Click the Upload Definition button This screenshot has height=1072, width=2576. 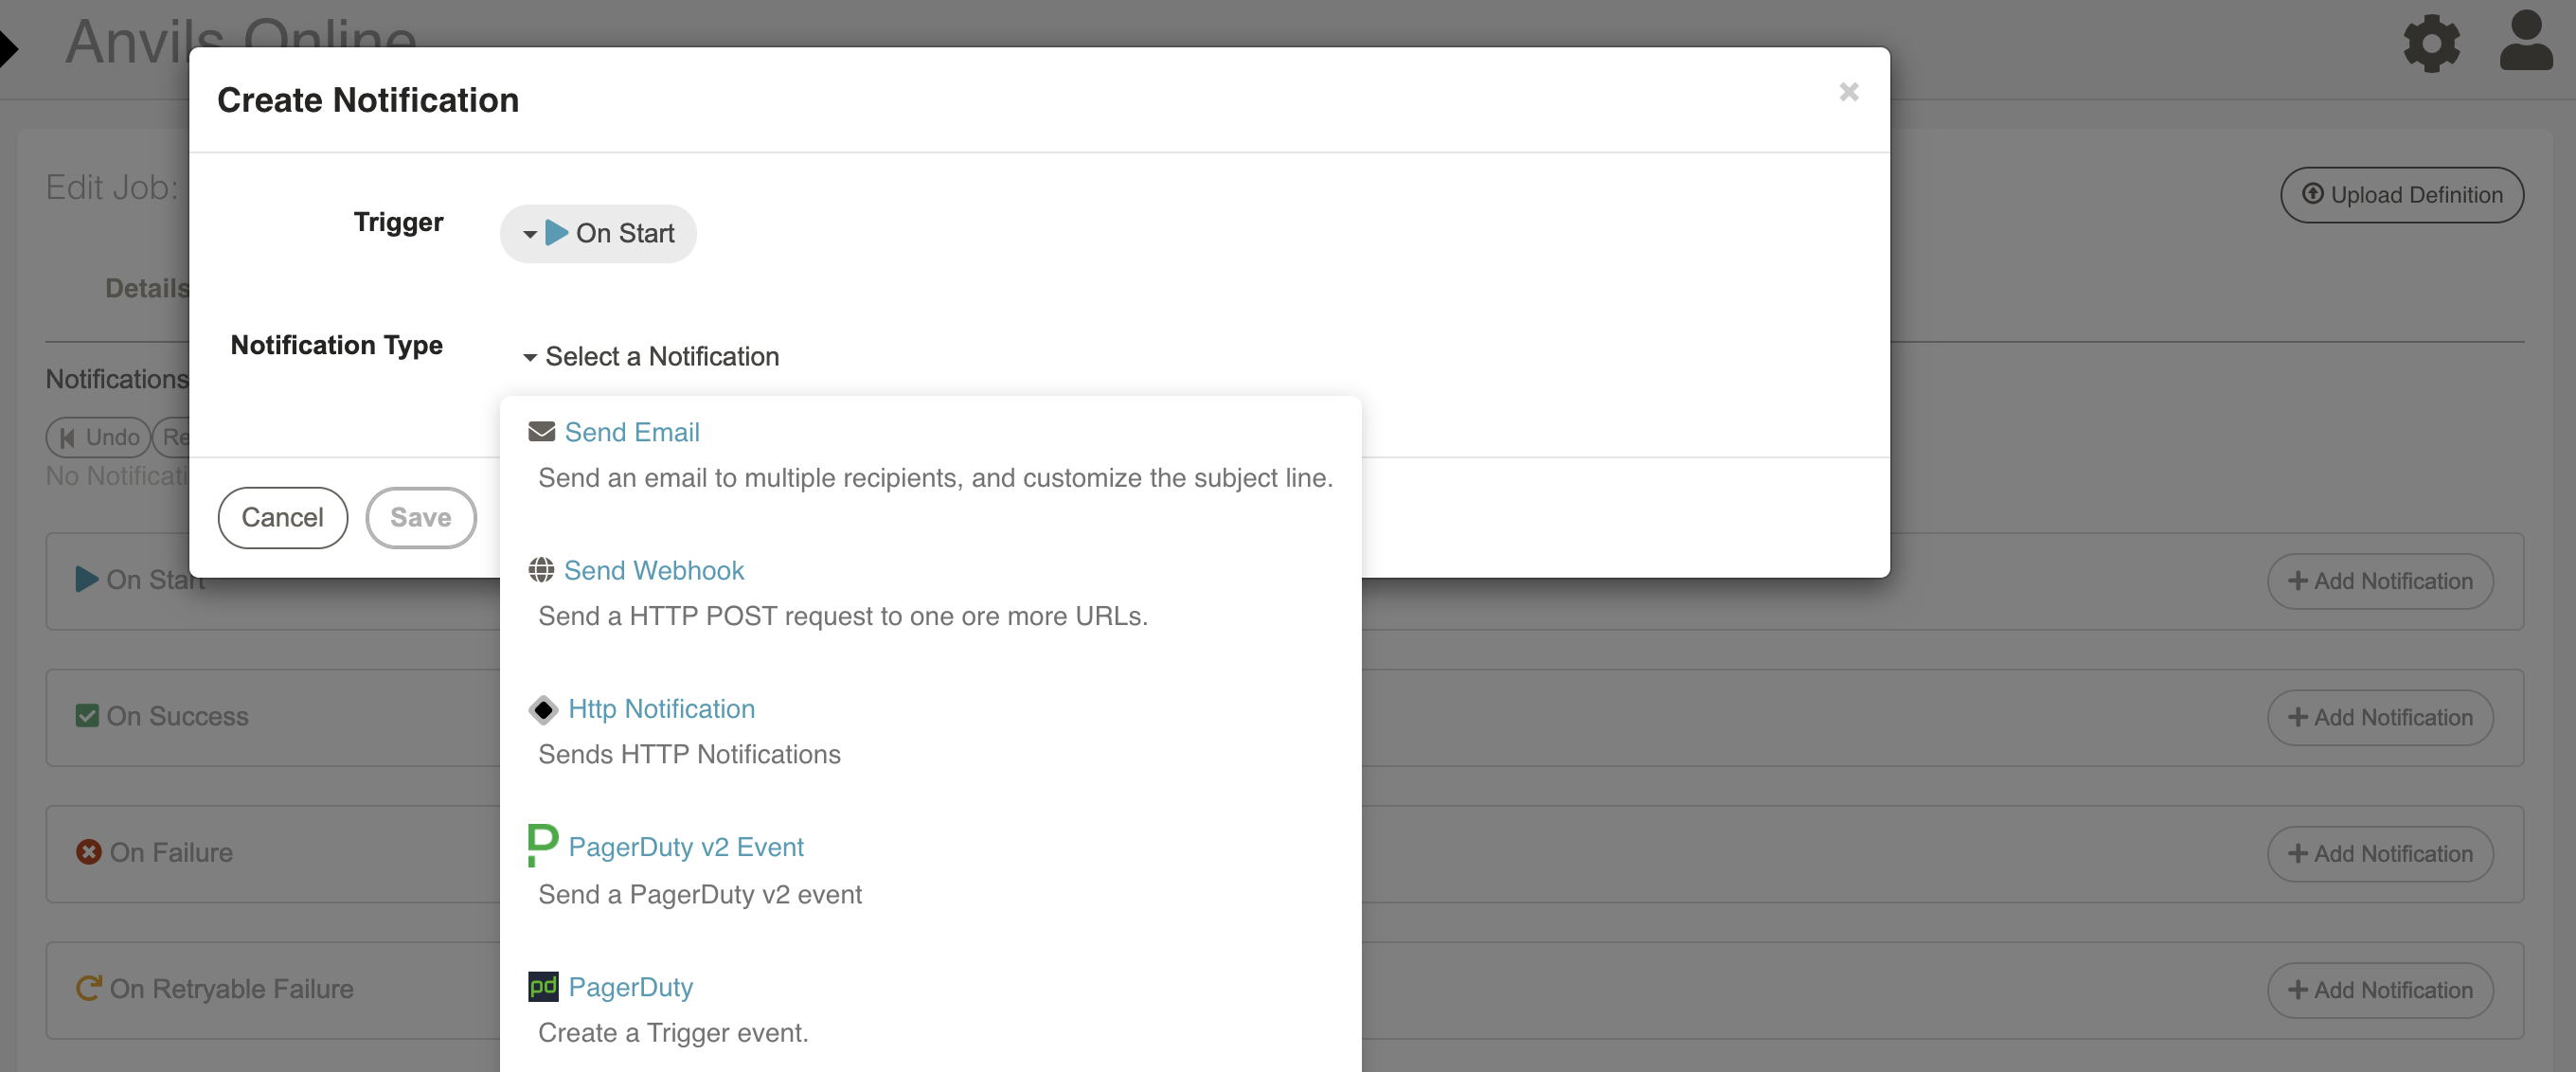pyautogui.click(x=2402, y=192)
